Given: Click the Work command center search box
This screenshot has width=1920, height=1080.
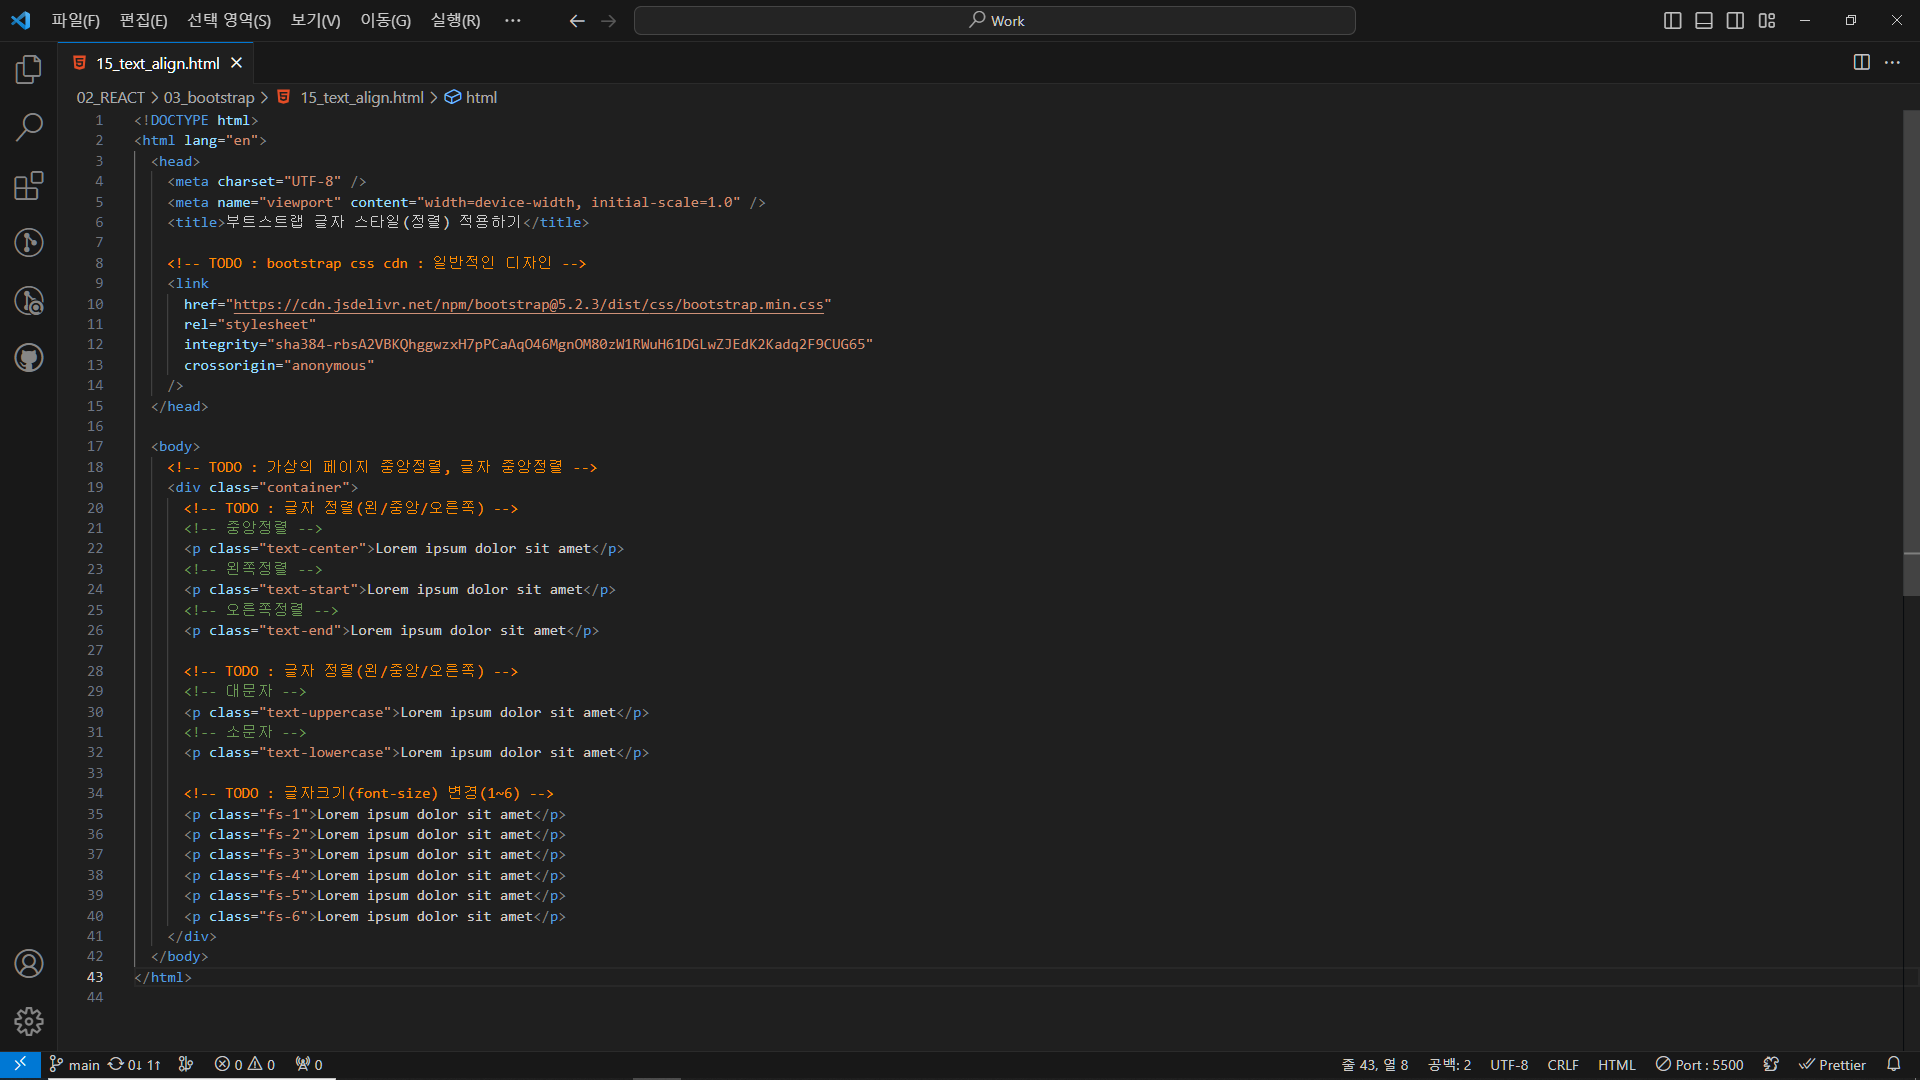Looking at the screenshot, I should point(994,21).
